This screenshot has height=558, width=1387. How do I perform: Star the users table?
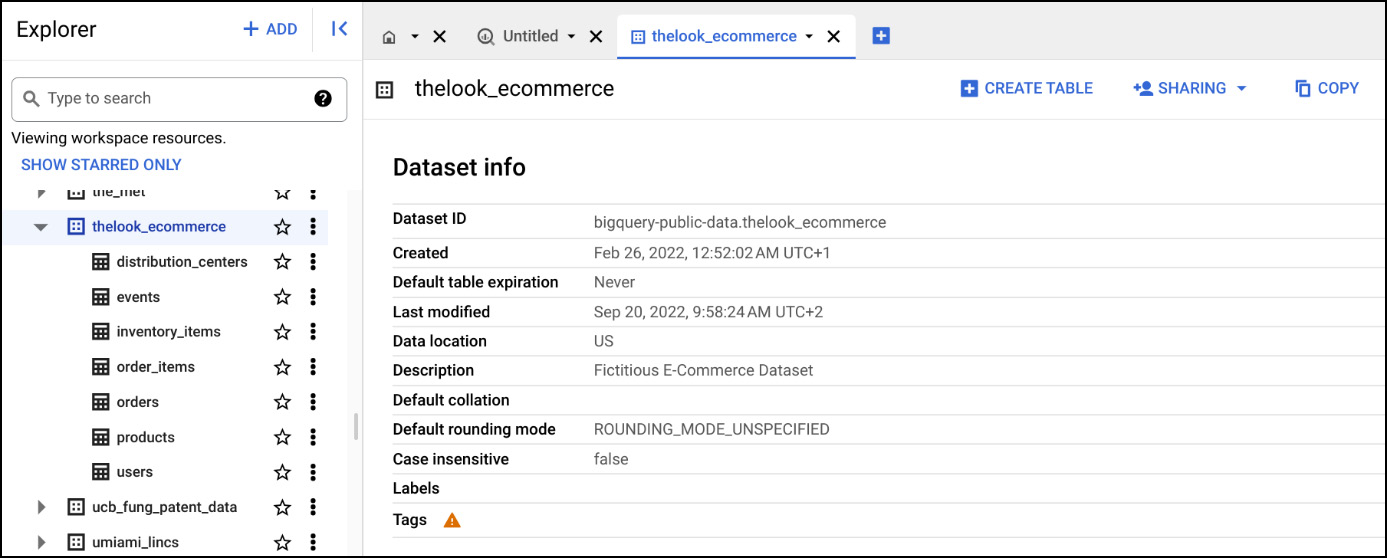point(283,472)
